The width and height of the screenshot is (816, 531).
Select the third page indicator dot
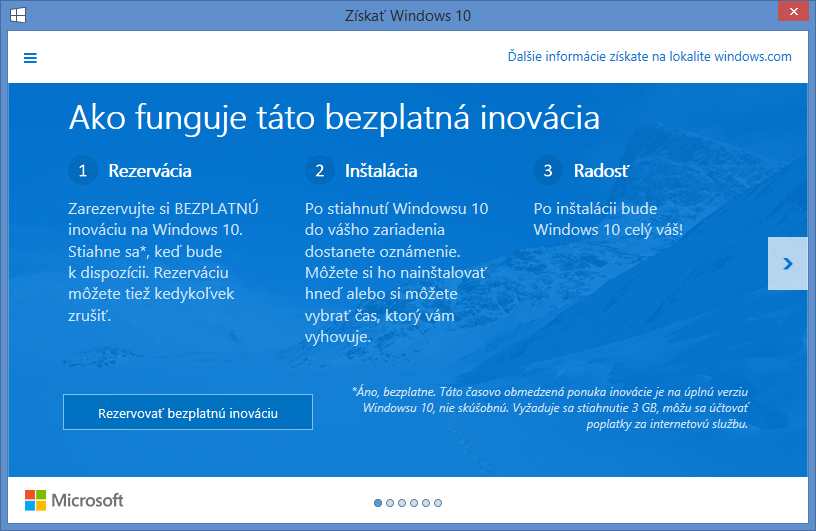pyautogui.click(x=402, y=503)
